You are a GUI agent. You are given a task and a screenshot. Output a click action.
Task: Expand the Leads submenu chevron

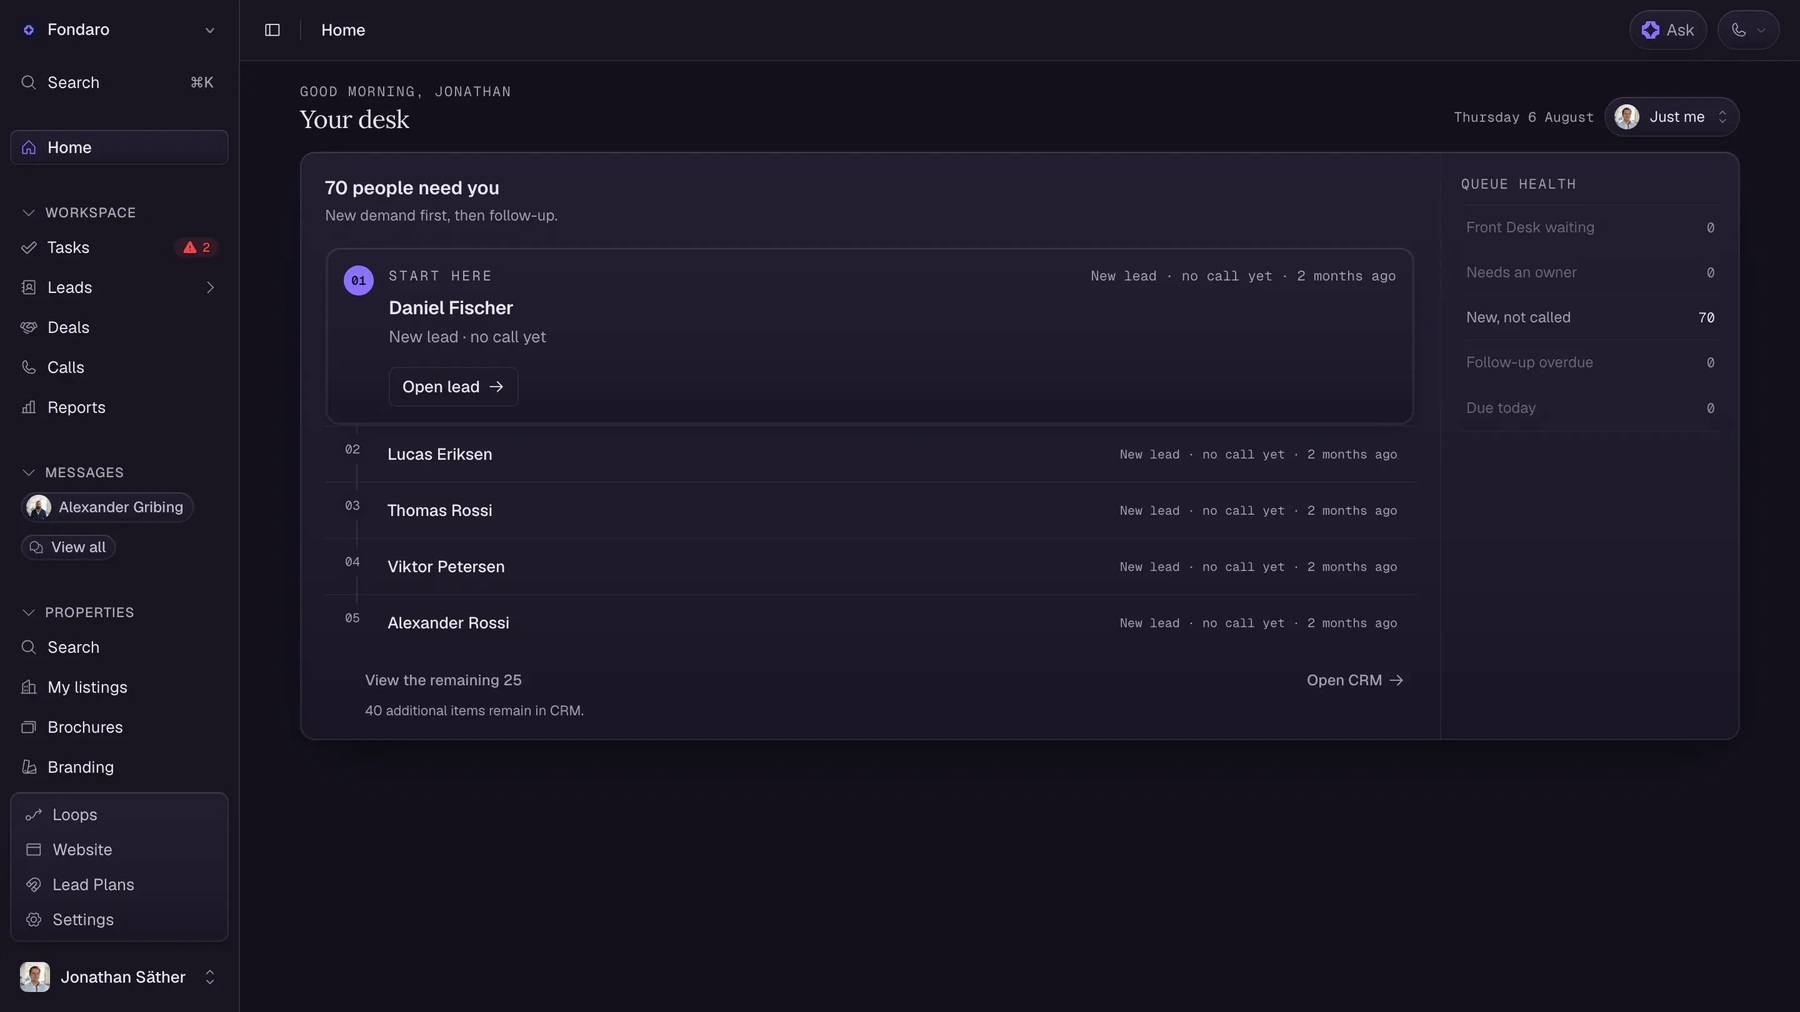pyautogui.click(x=210, y=288)
